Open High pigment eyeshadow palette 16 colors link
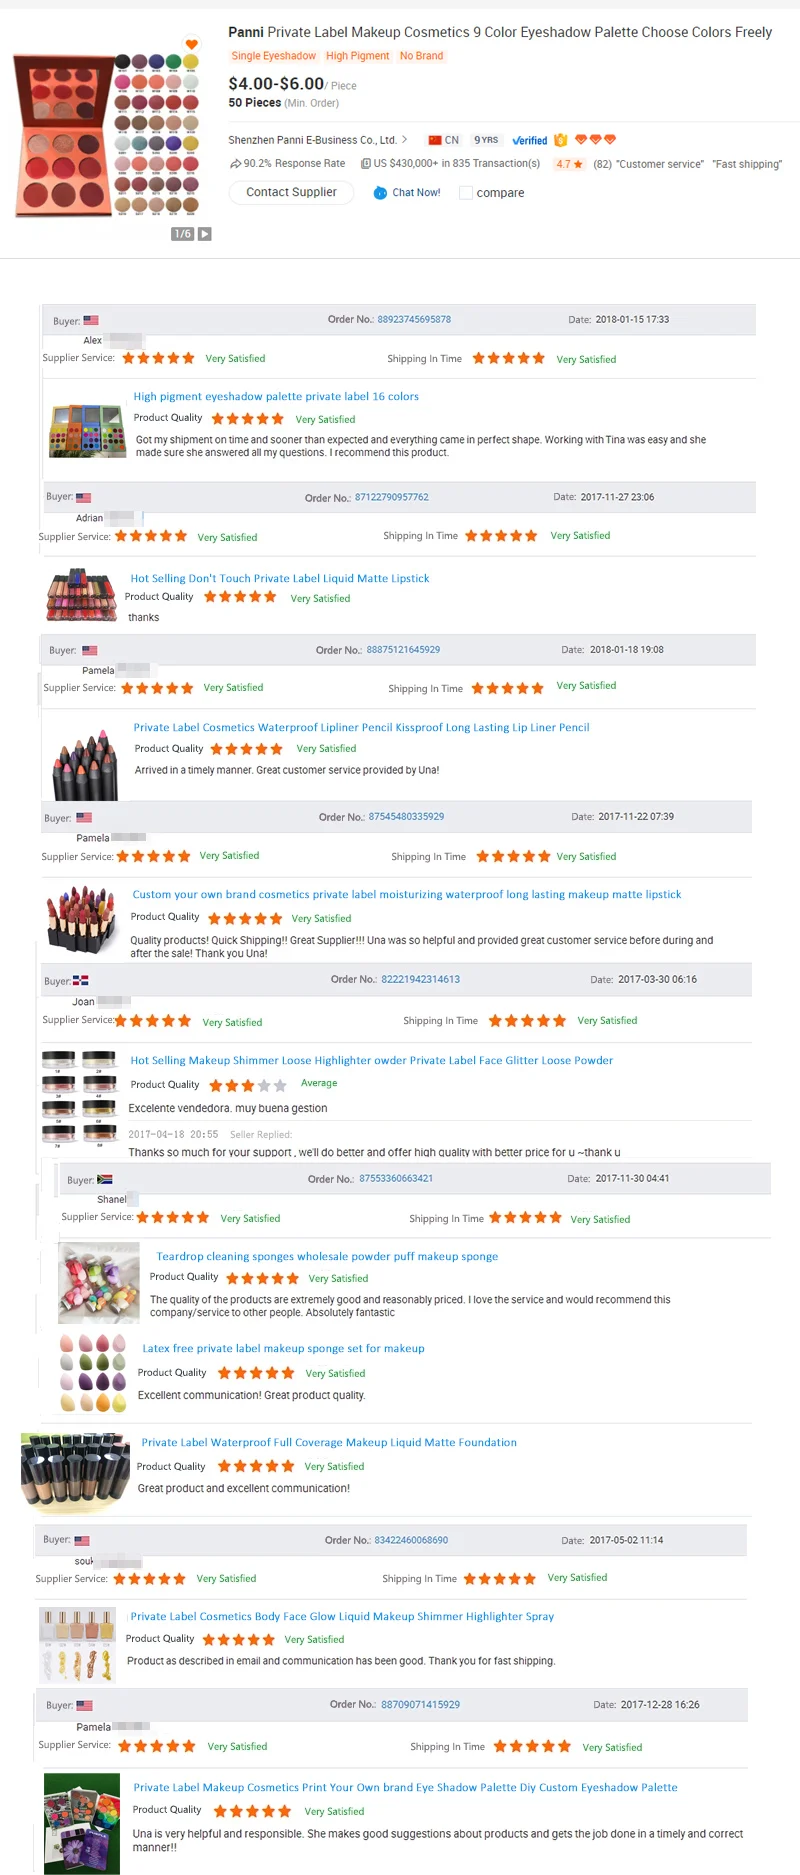 [x=276, y=397]
